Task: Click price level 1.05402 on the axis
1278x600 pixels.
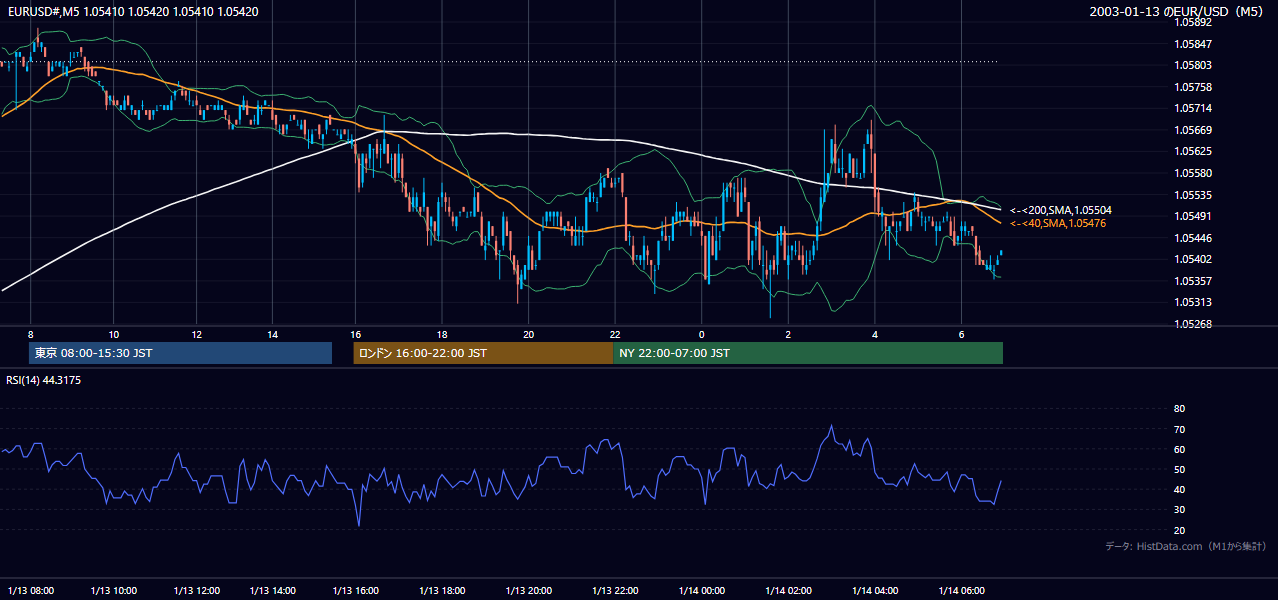Action: 1193,259
